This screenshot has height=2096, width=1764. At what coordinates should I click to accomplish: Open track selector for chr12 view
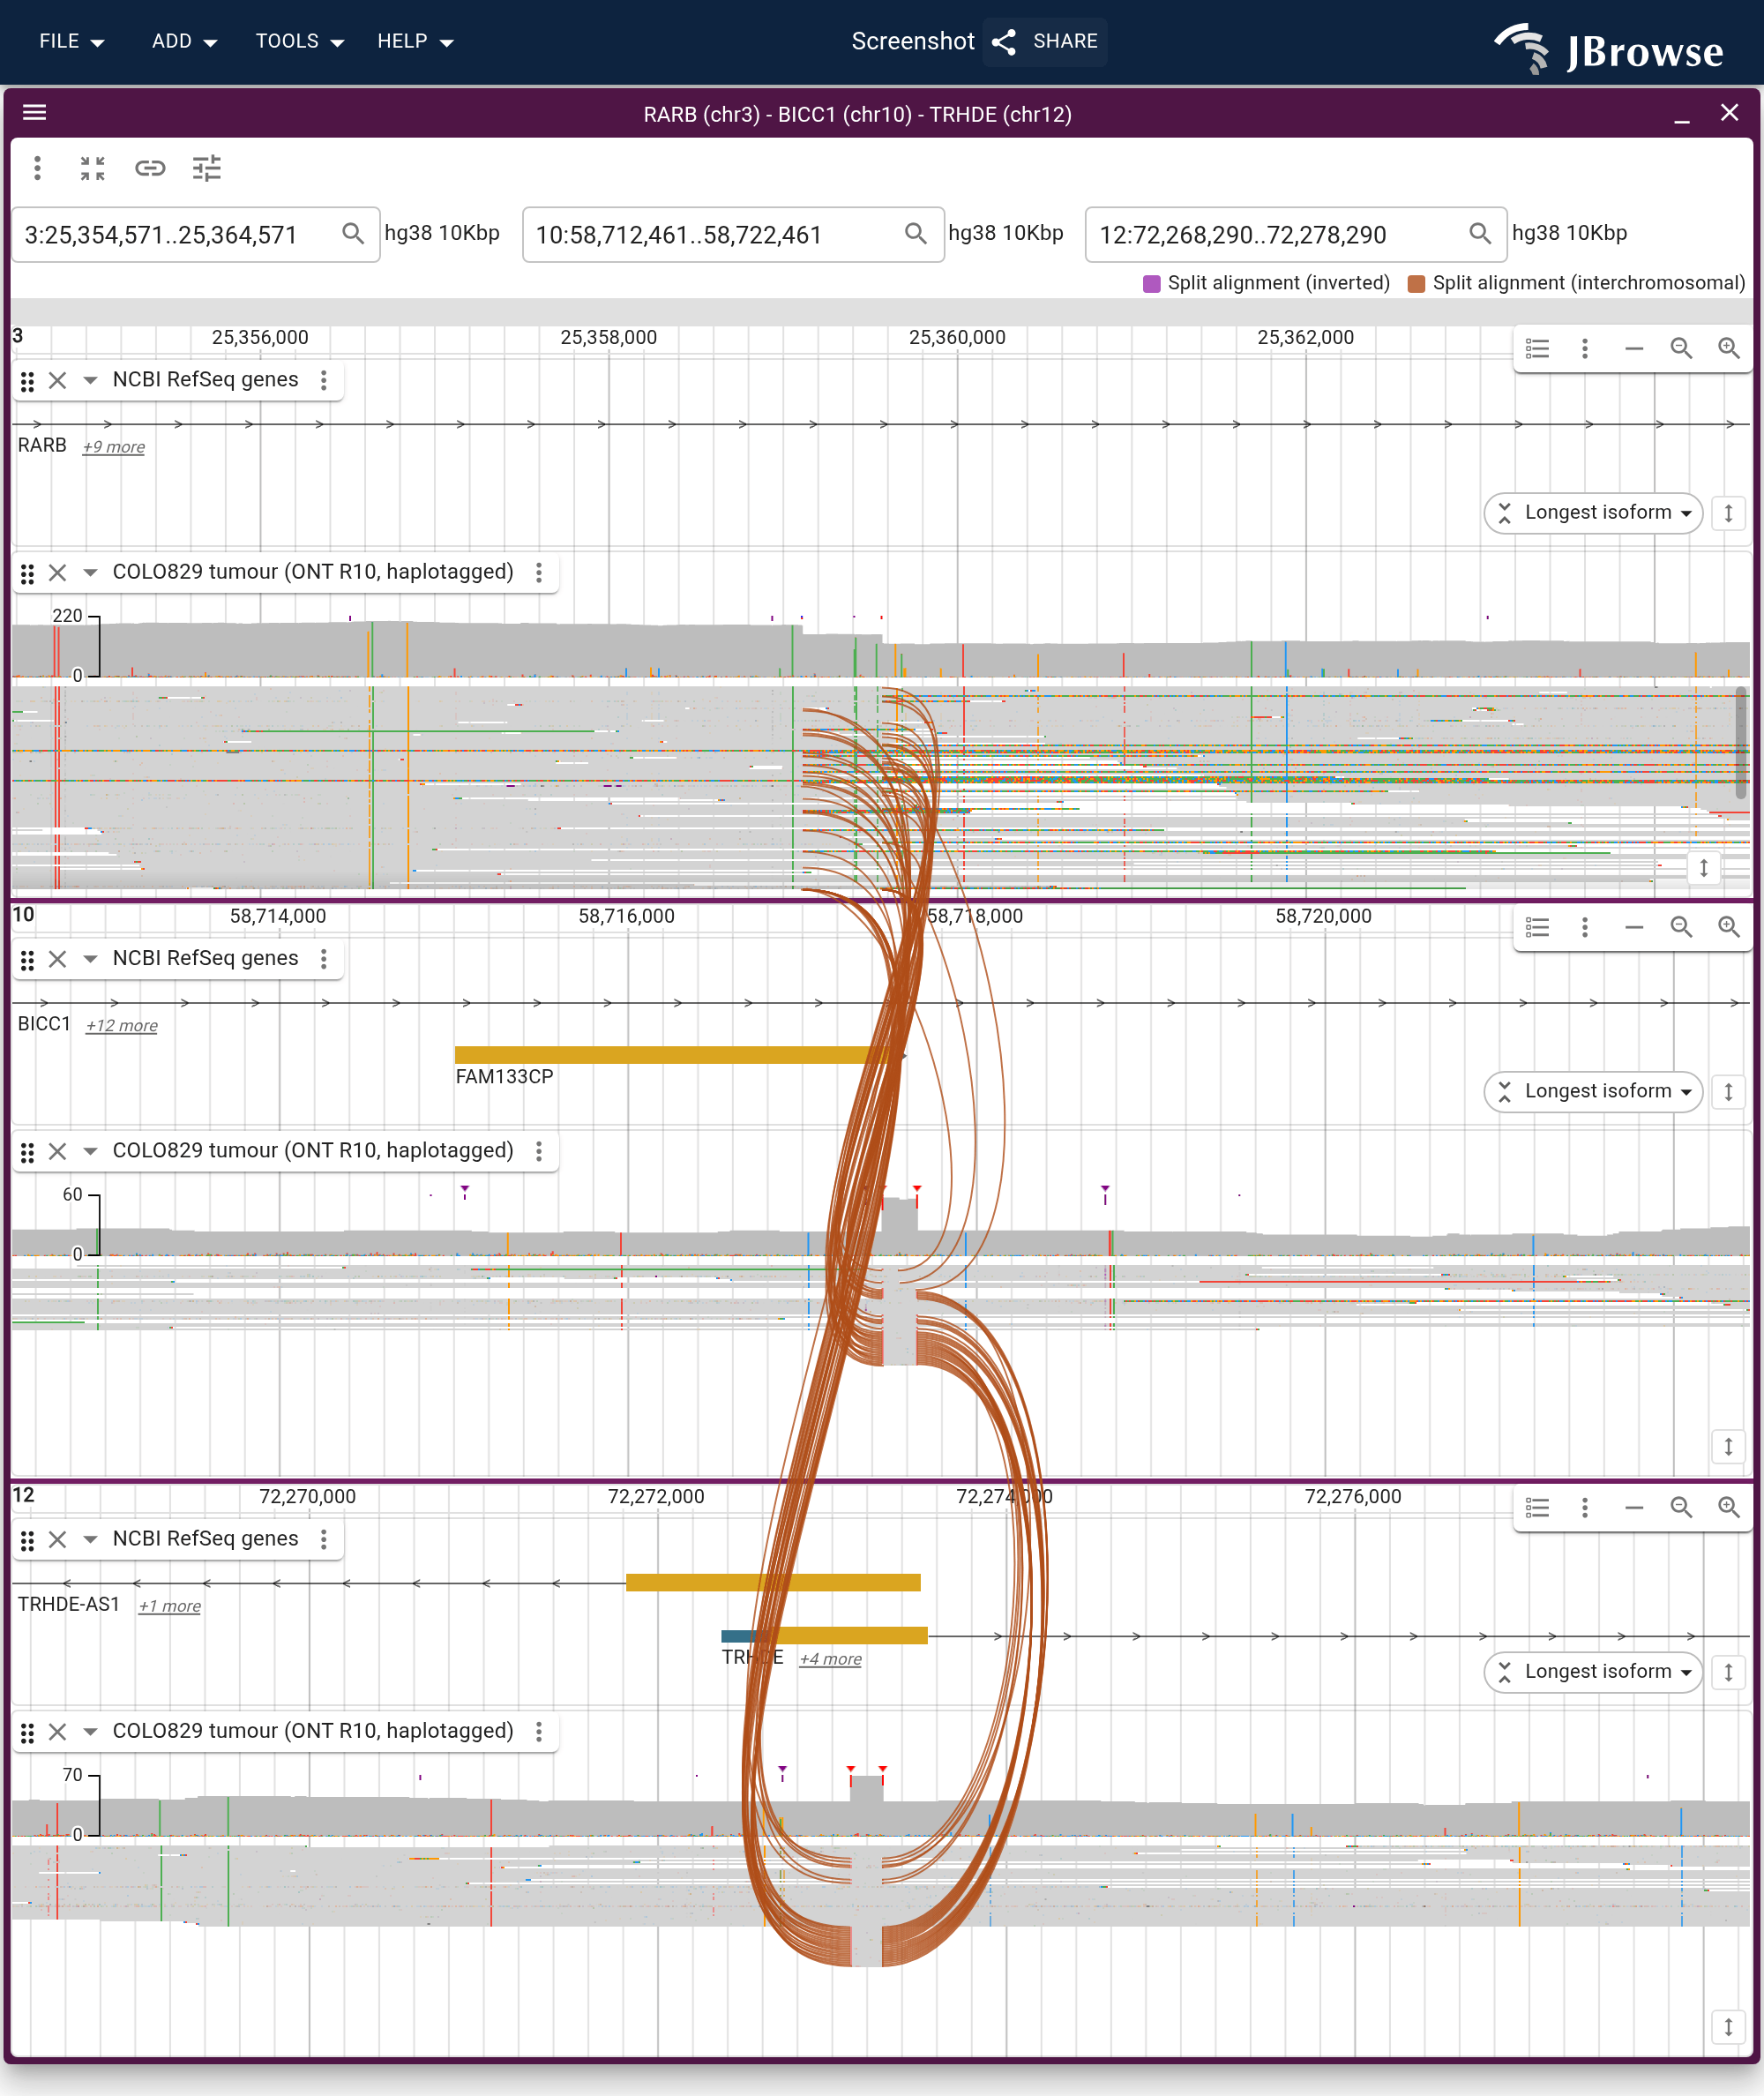tap(1538, 1508)
